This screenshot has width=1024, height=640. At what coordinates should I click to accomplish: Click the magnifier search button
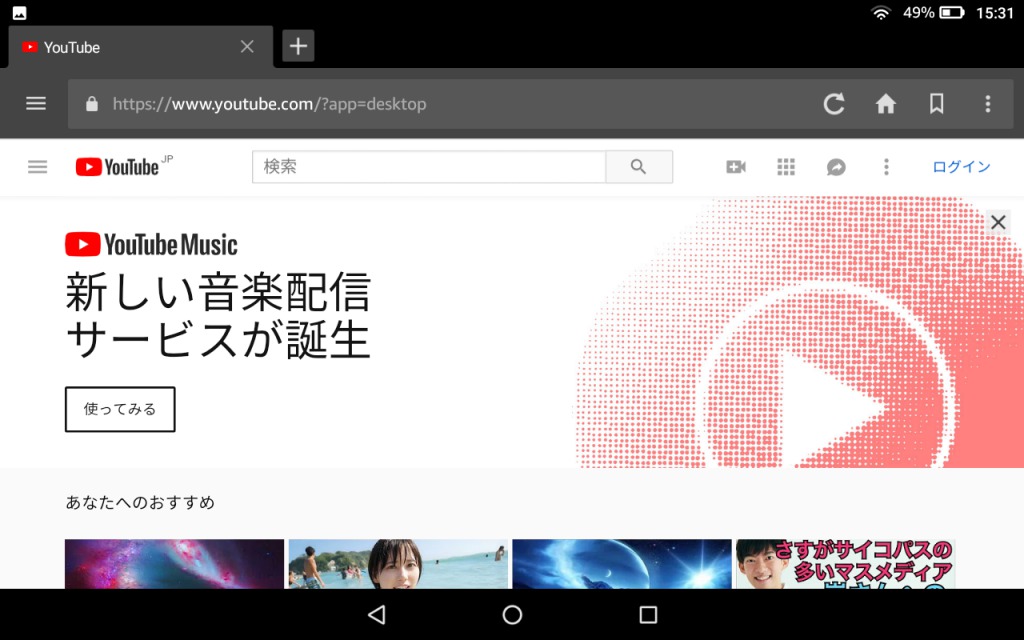coord(639,167)
